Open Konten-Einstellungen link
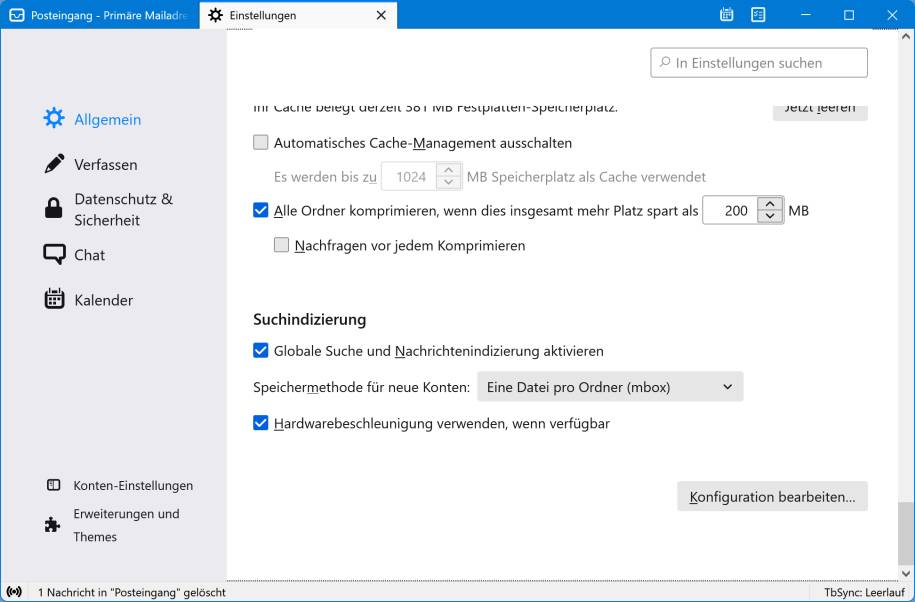This screenshot has height=602, width=915. (132, 485)
